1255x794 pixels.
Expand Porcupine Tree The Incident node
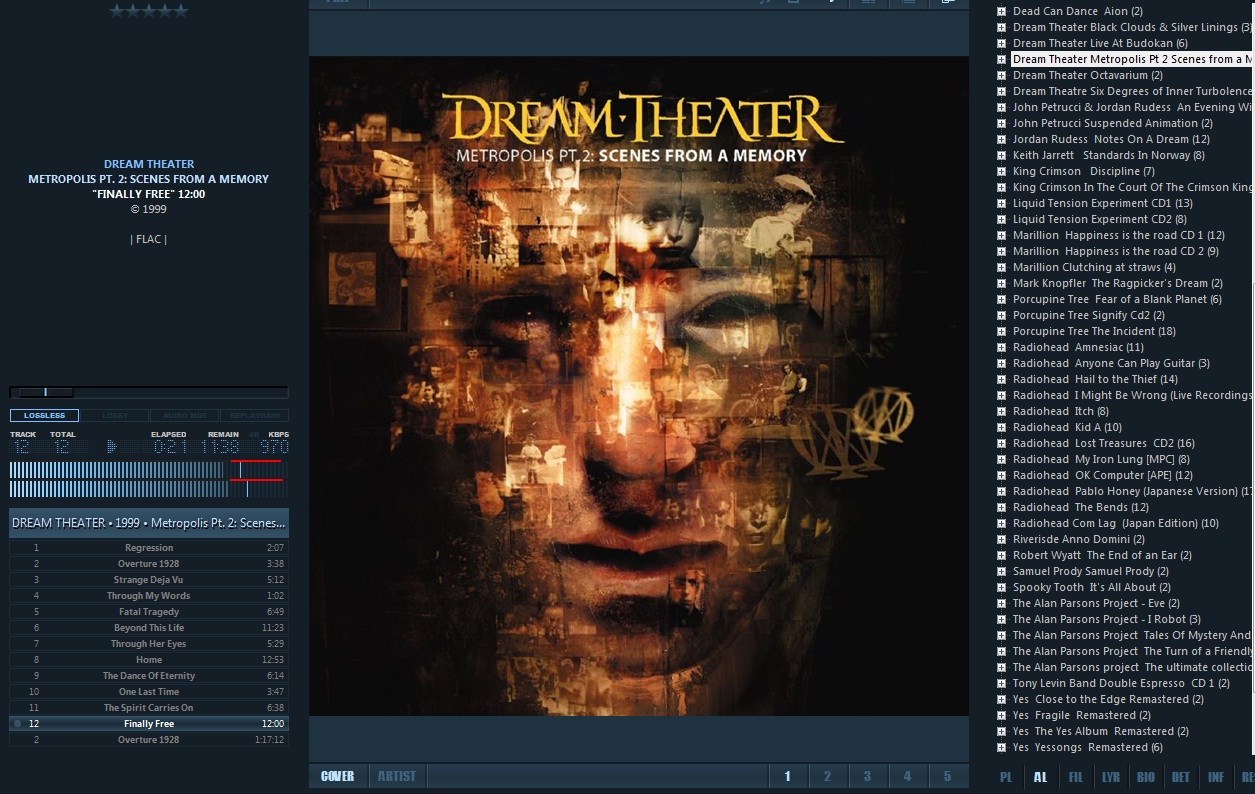[1001, 331]
